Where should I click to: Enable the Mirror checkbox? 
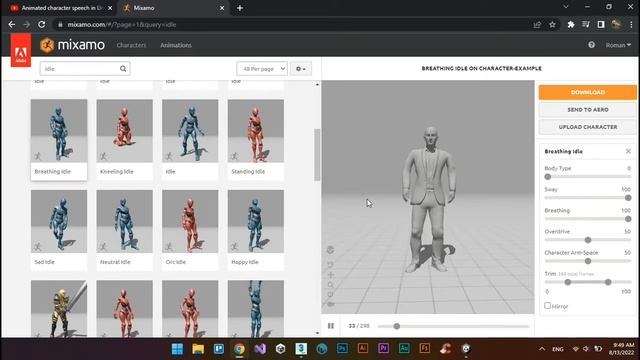point(547,306)
